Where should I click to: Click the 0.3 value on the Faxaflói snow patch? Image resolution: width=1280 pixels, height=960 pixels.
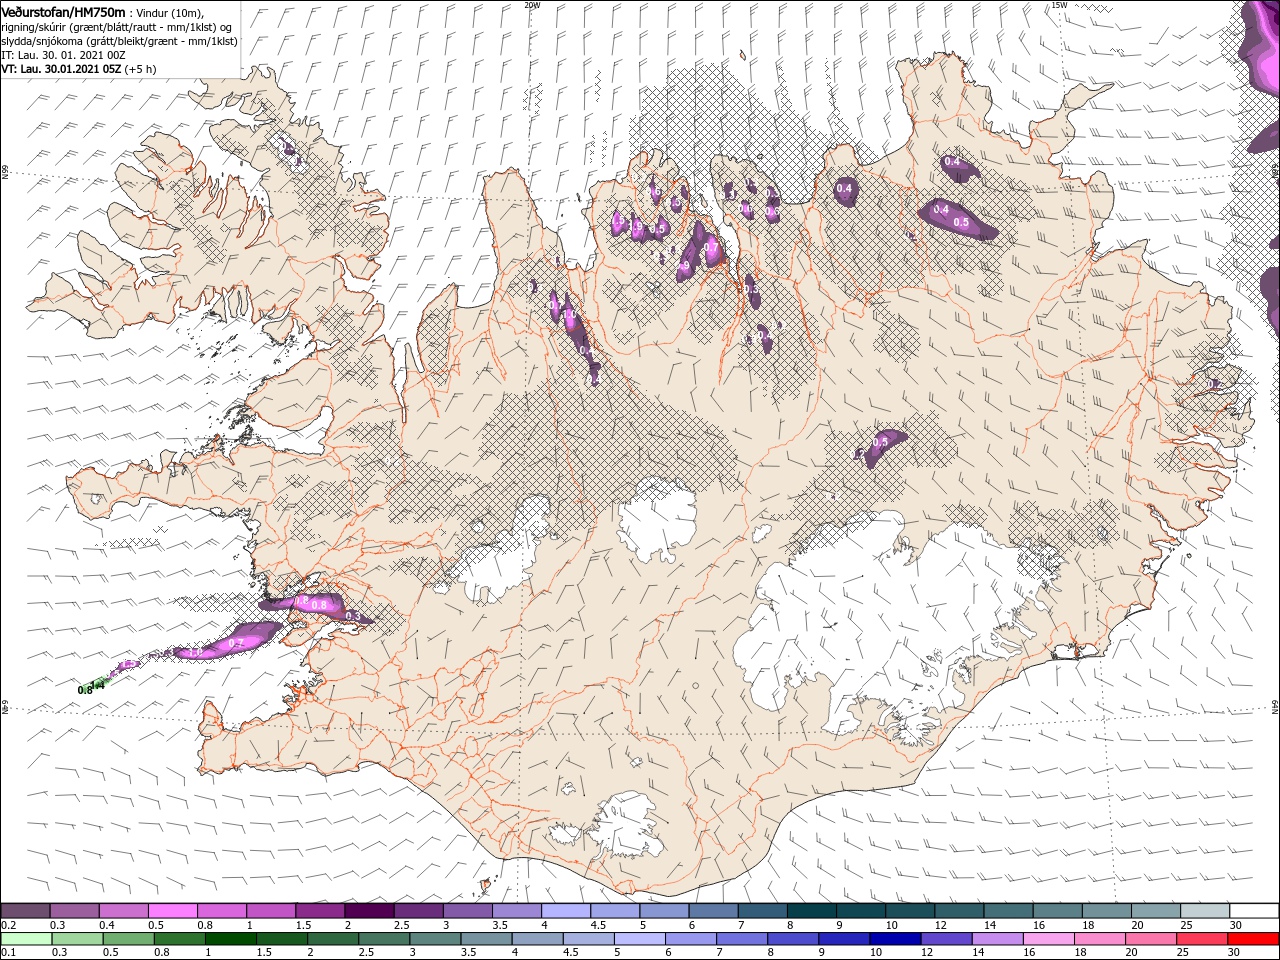[352, 616]
